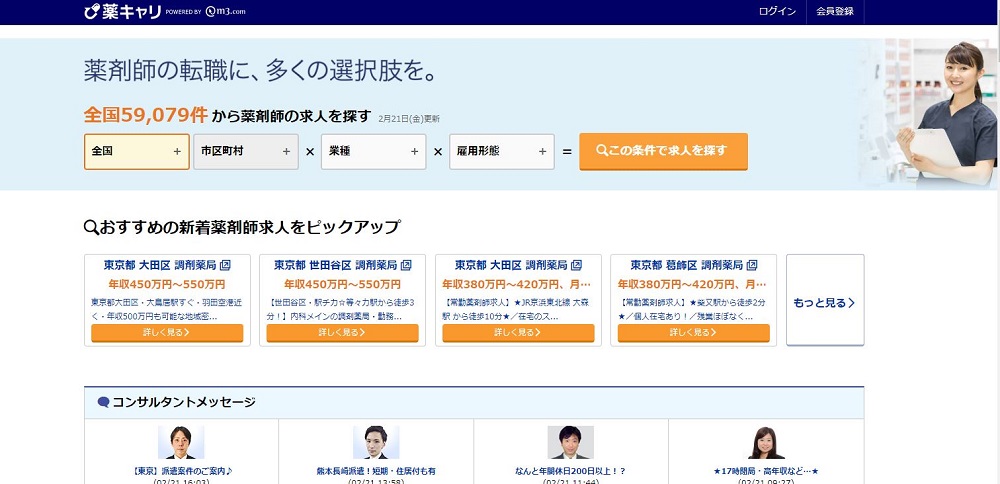Click 詳しく見る on the 葛飾区 card
This screenshot has width=1000, height=484.
(x=693, y=333)
